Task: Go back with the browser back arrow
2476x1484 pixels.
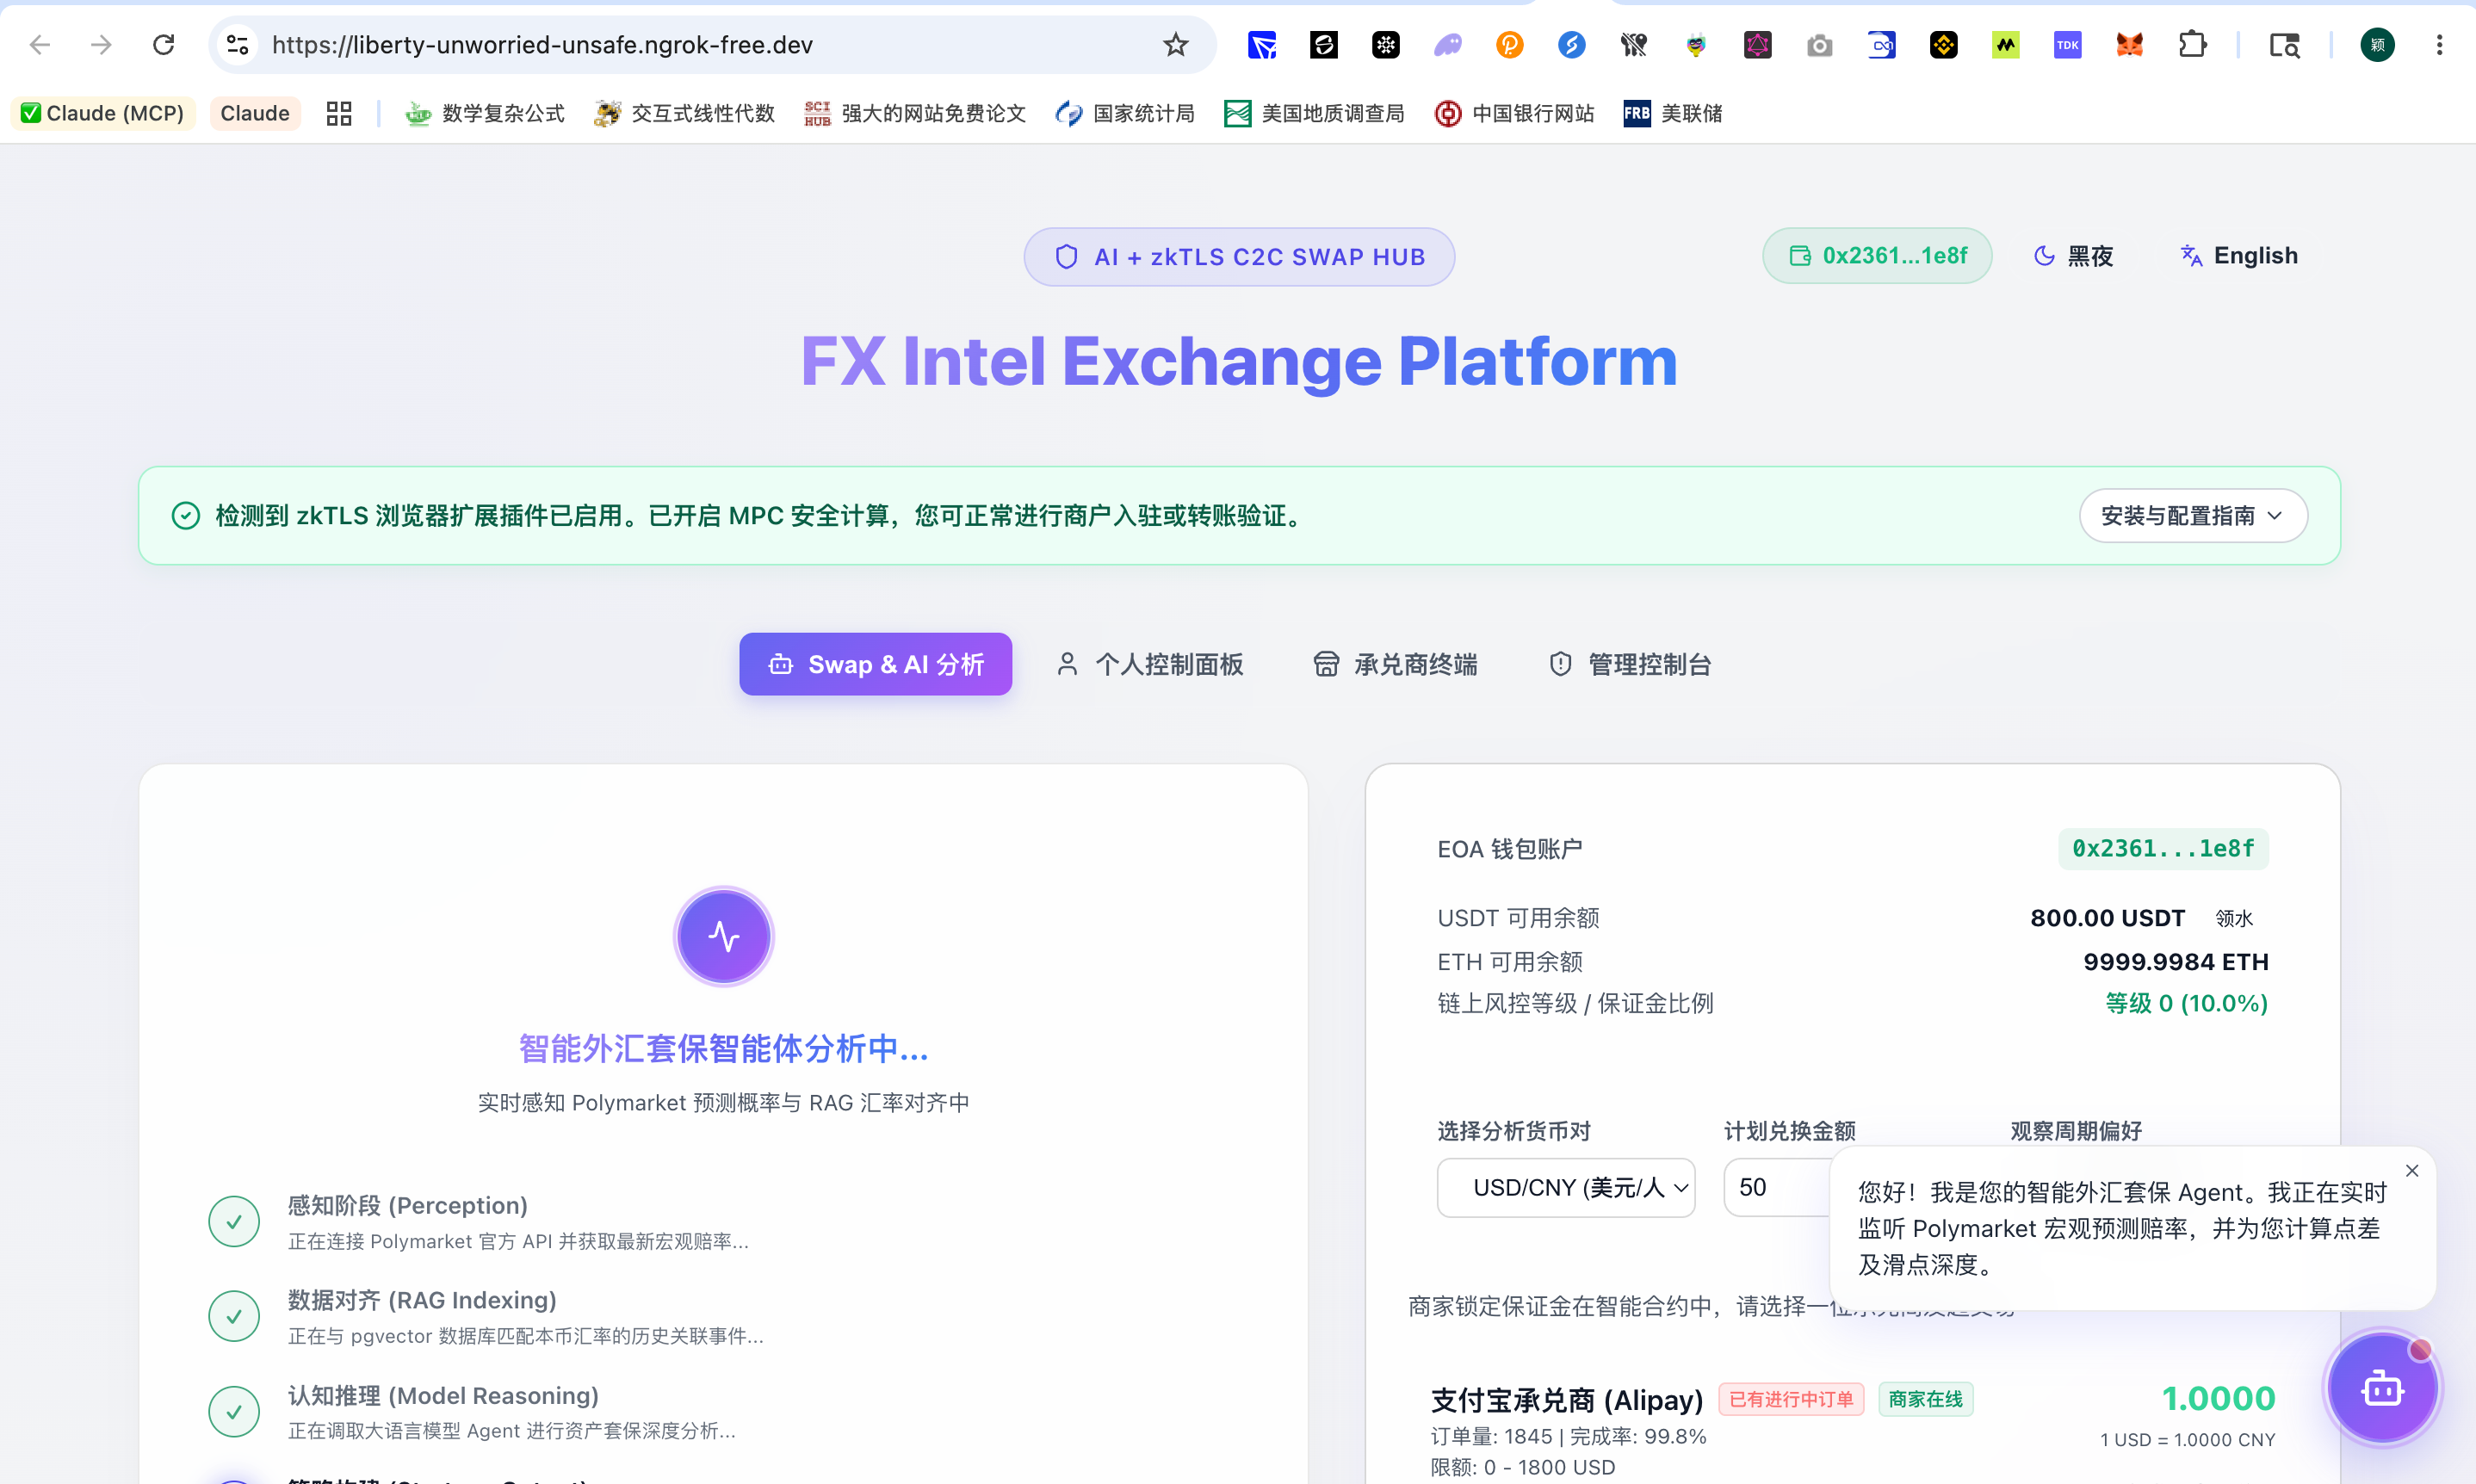Action: [x=40, y=45]
